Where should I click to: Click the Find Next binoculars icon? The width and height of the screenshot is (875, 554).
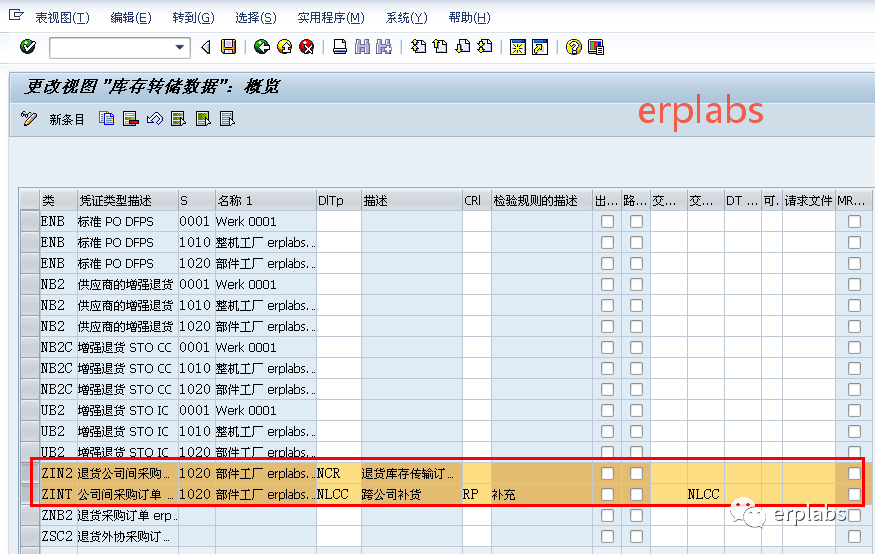click(384, 47)
